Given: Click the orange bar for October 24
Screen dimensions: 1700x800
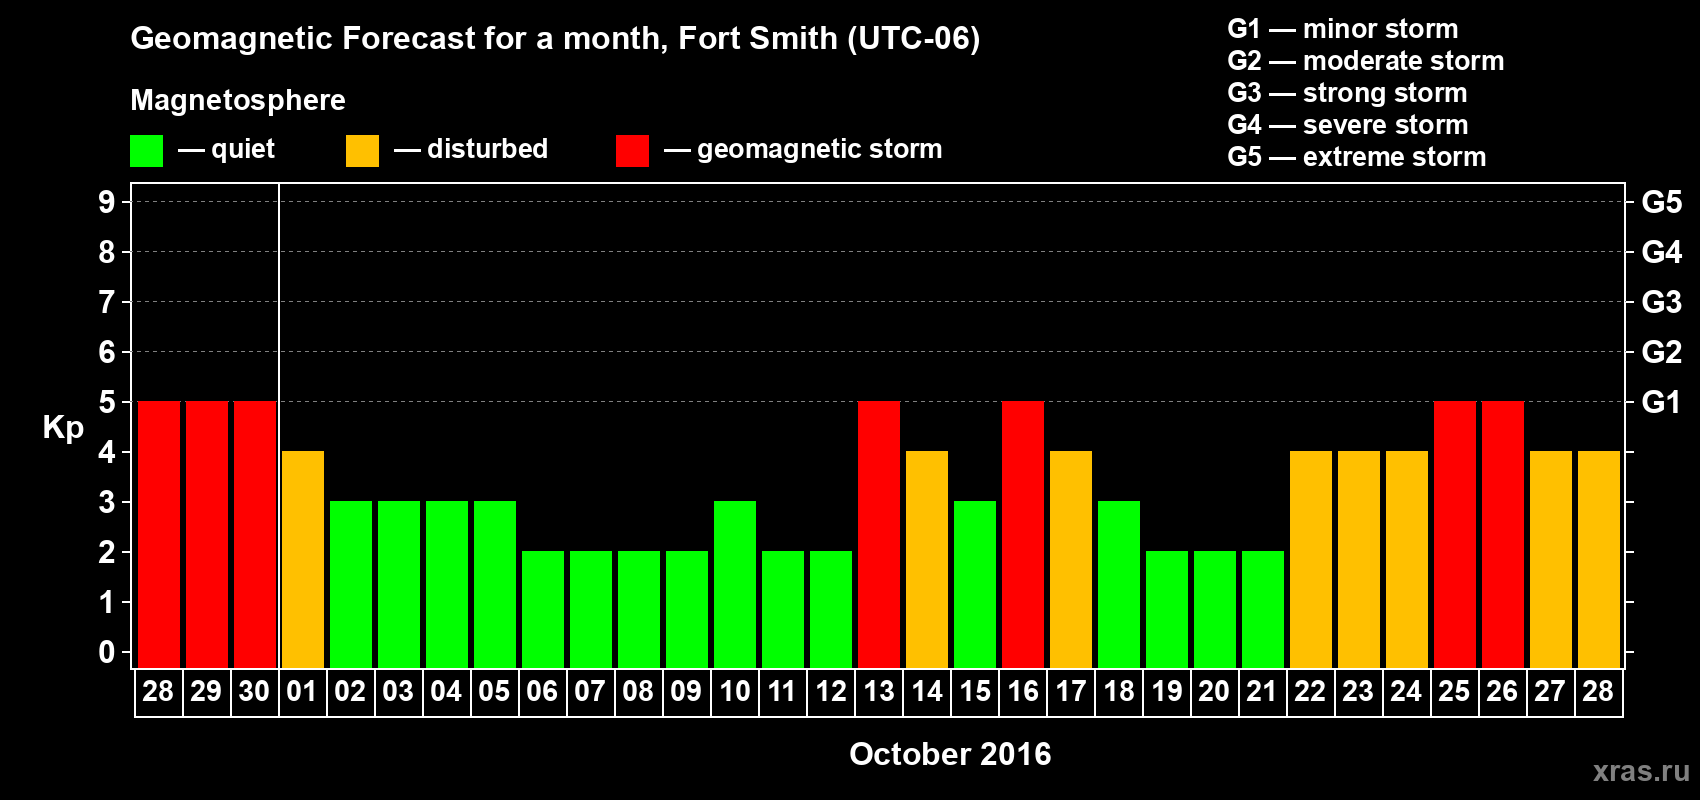Looking at the screenshot, I should click(1407, 560).
